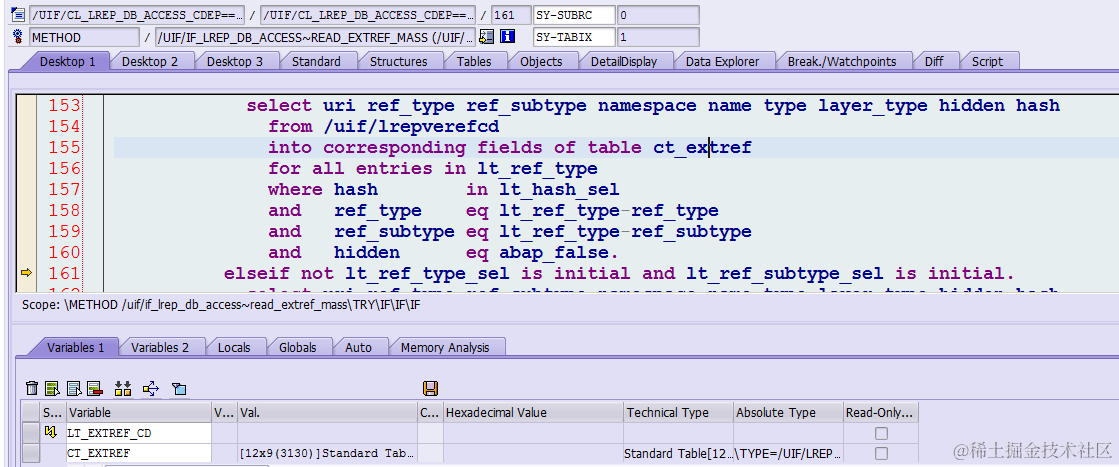This screenshot has width=1119, height=467.
Task: Click the Val. column header
Action: [x=327, y=413]
